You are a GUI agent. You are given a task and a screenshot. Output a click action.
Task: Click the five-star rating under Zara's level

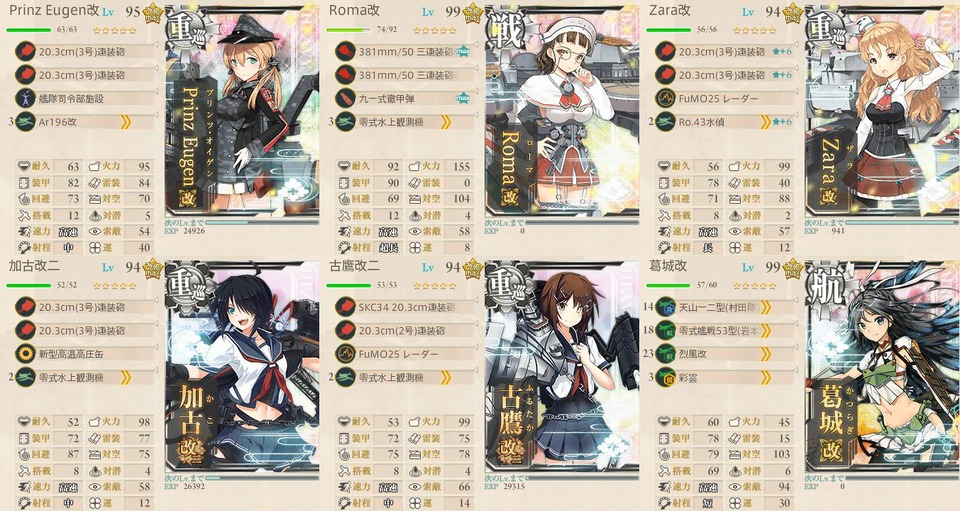754,30
